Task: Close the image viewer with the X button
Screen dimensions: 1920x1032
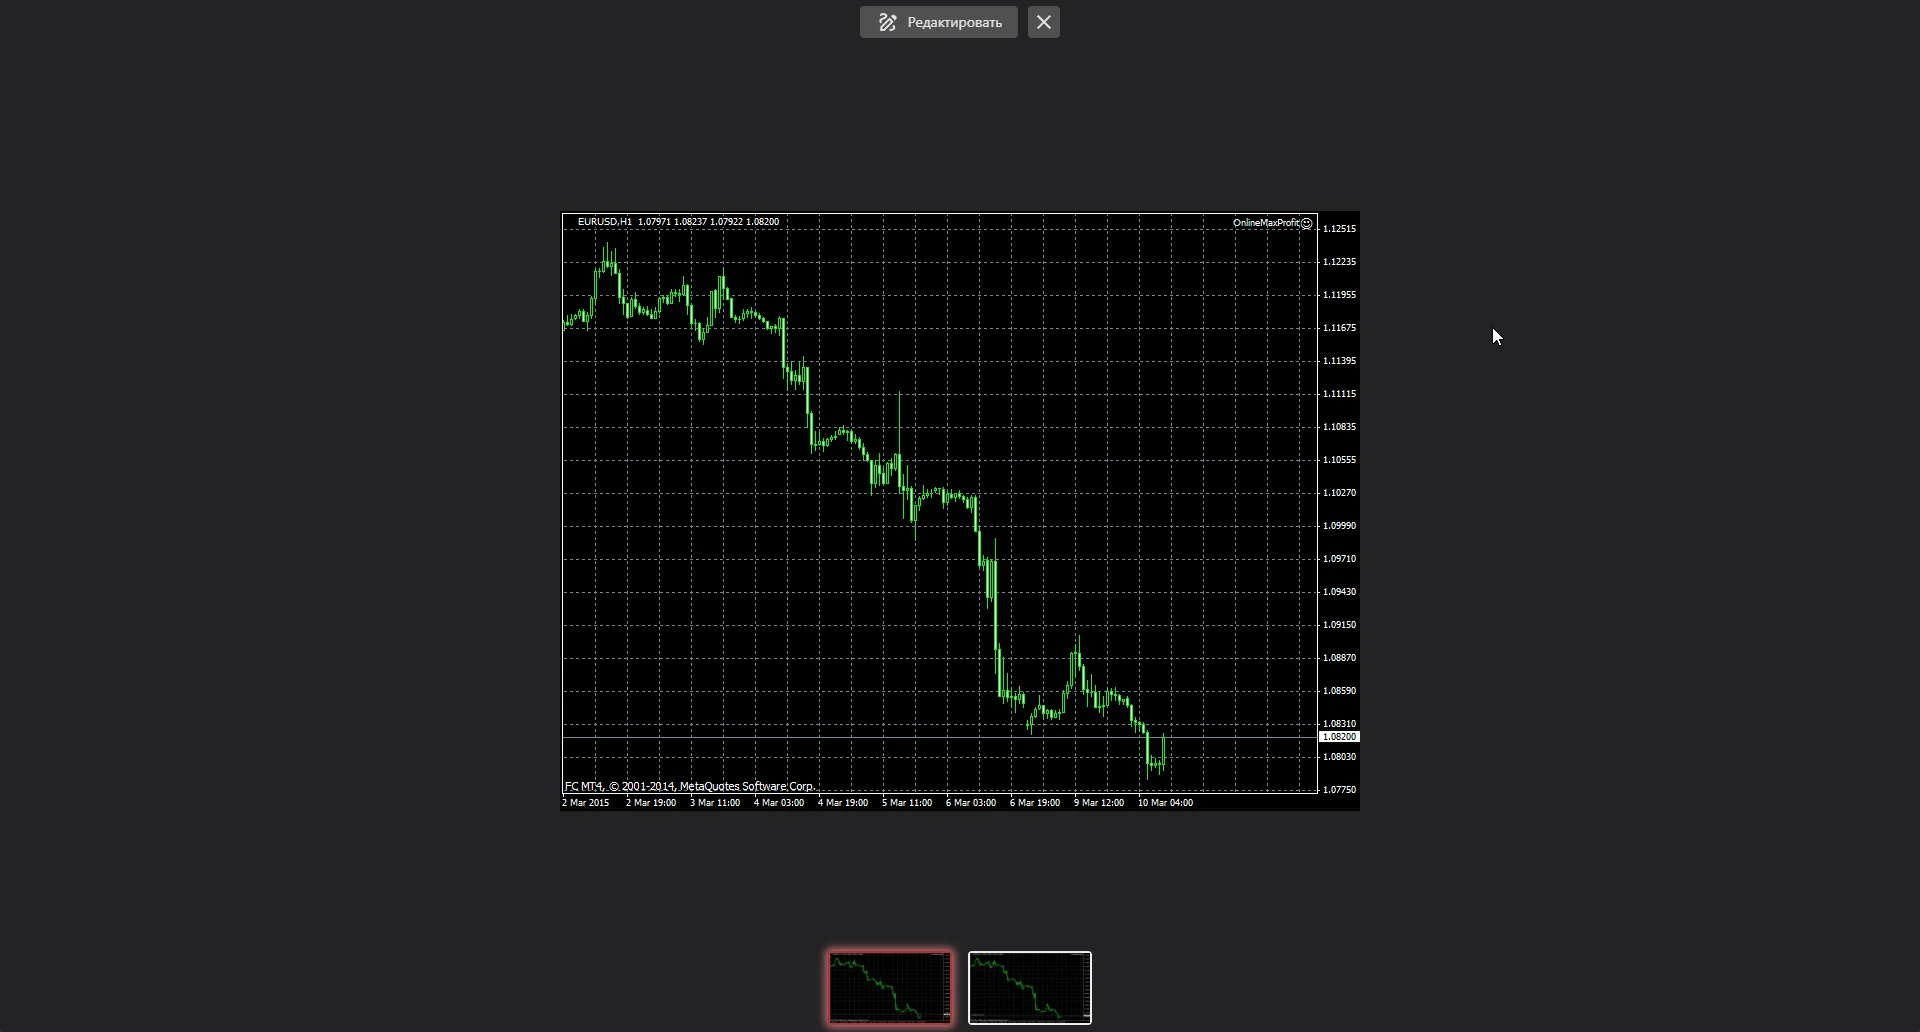Action: pyautogui.click(x=1043, y=22)
